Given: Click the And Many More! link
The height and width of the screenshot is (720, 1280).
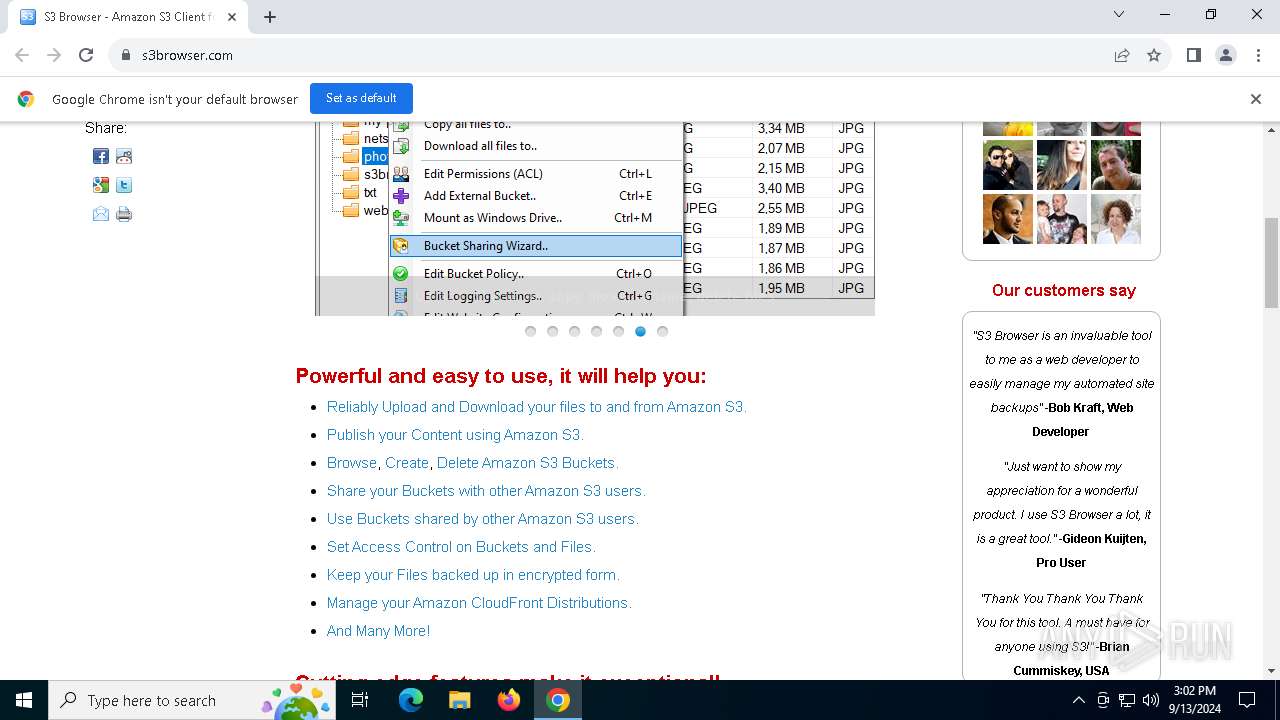Looking at the screenshot, I should (x=378, y=631).
